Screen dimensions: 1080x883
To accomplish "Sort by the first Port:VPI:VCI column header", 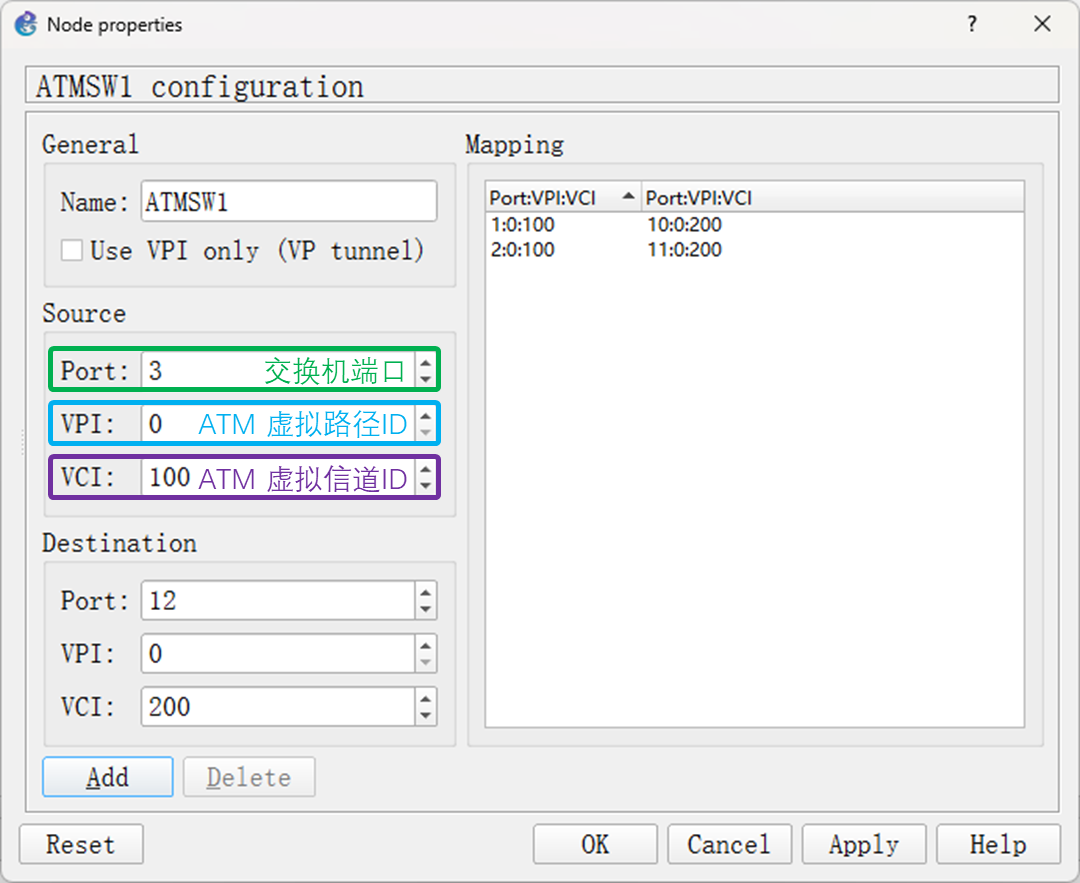I will pos(560,198).
